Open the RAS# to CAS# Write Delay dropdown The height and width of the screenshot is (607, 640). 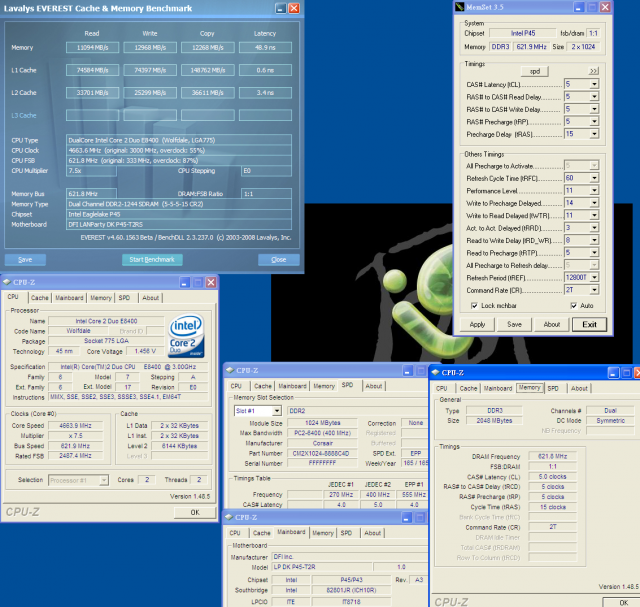pyautogui.click(x=594, y=109)
